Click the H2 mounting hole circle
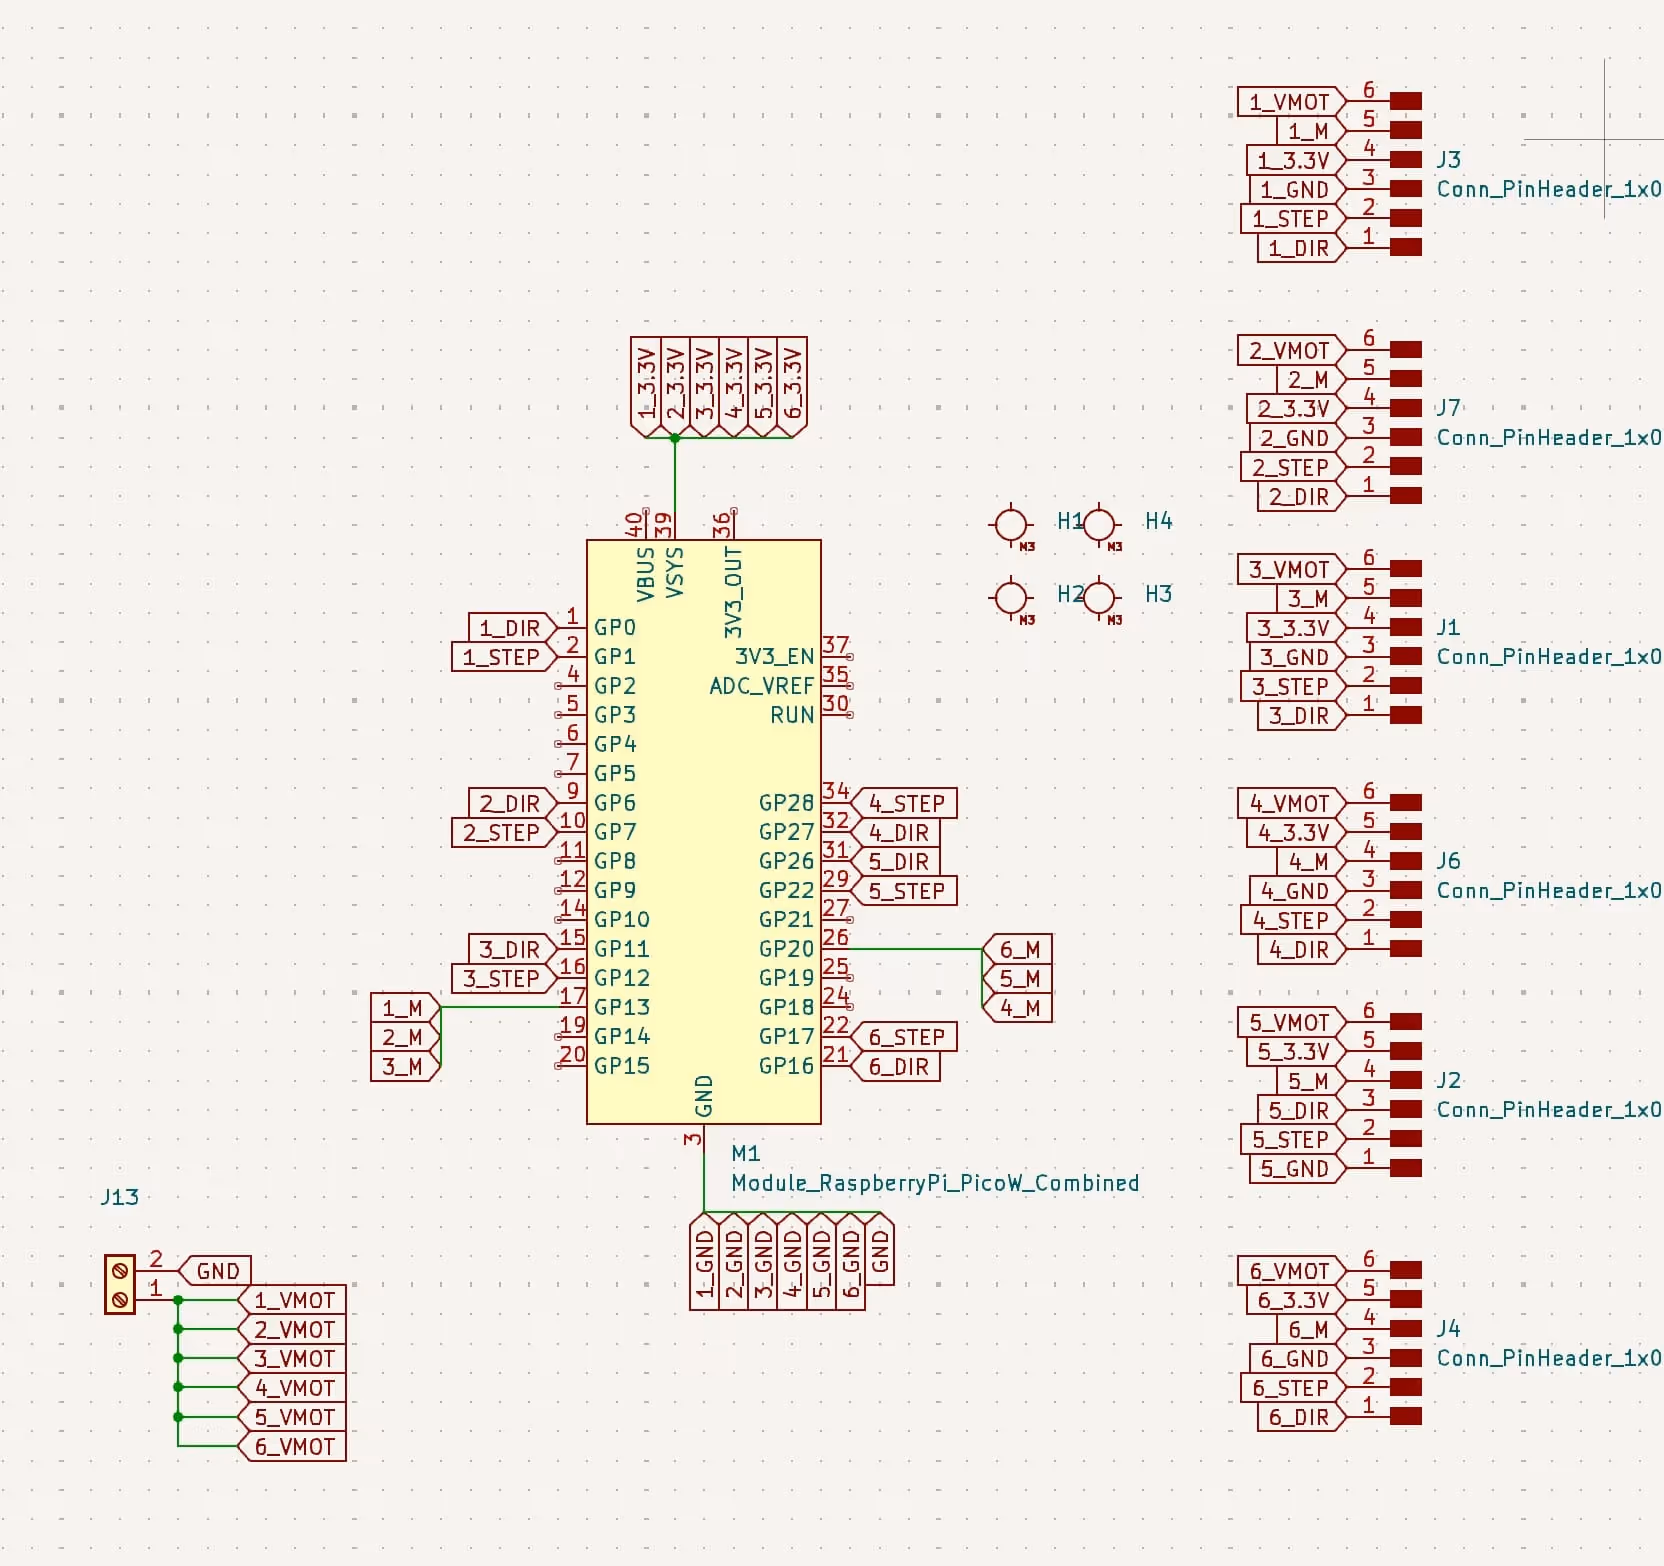 (x=1013, y=597)
